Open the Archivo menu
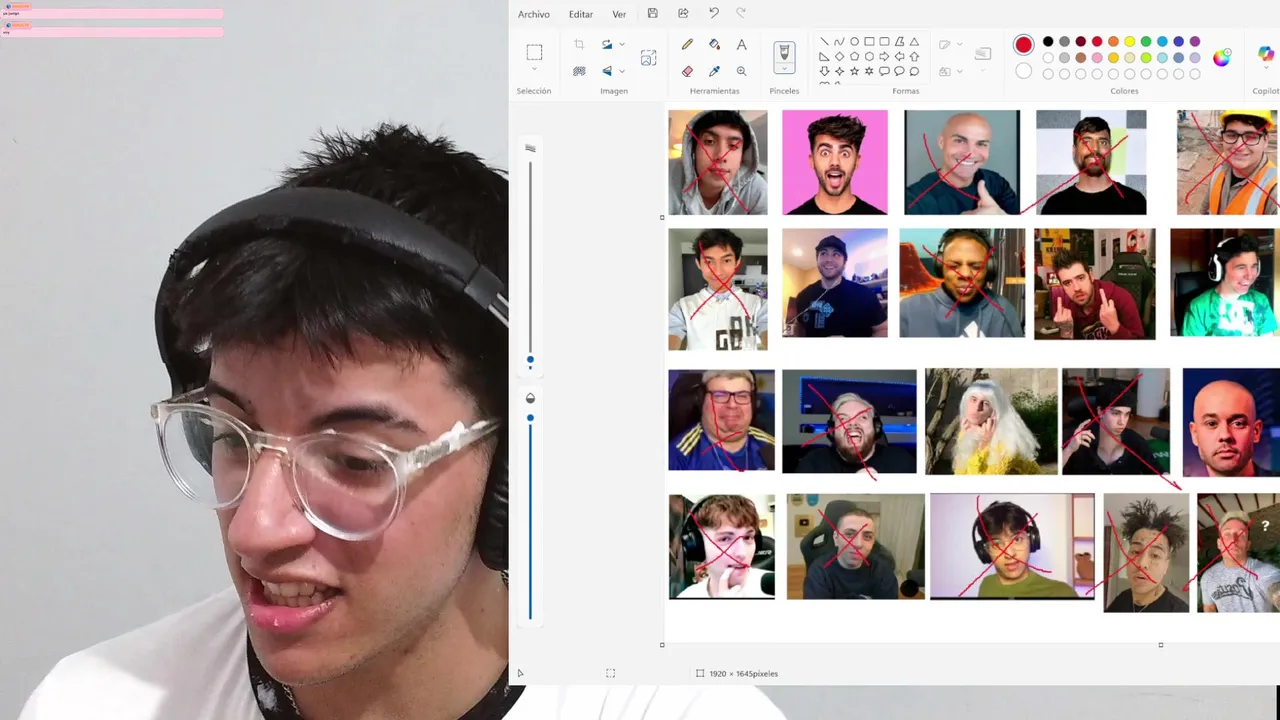The height and width of the screenshot is (720, 1280). pyautogui.click(x=533, y=14)
